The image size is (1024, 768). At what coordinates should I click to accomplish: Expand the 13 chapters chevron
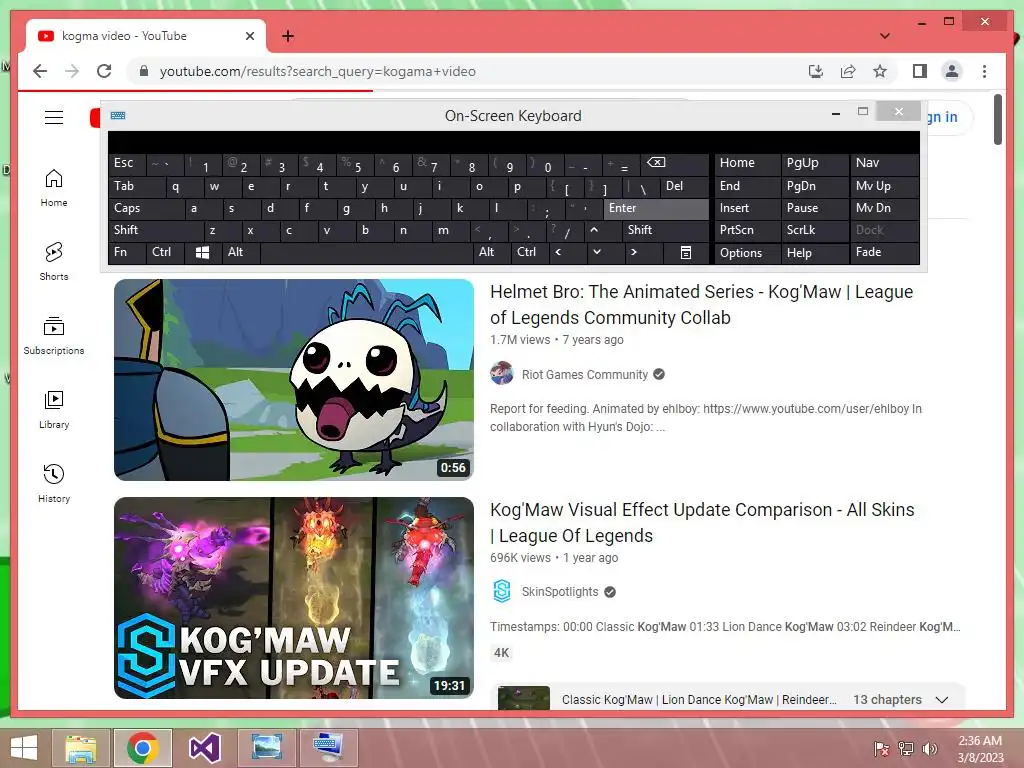[x=941, y=699]
